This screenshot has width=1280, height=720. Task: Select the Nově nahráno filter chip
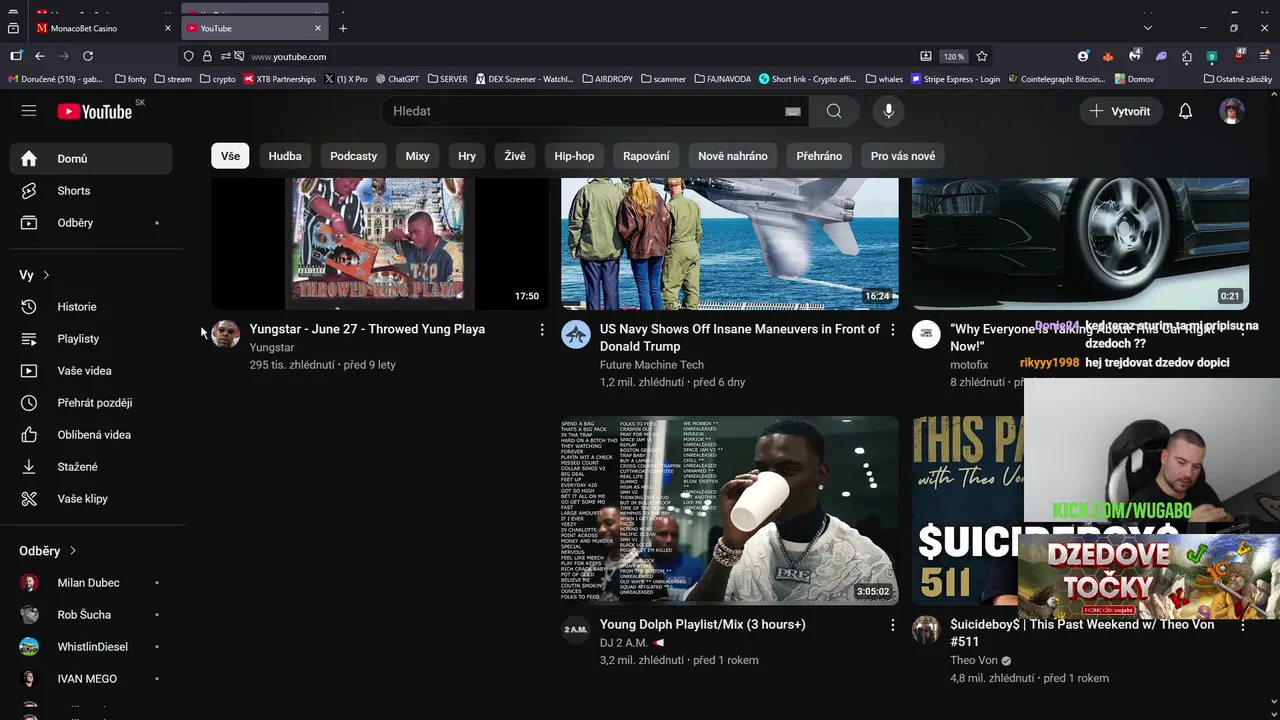coord(733,156)
